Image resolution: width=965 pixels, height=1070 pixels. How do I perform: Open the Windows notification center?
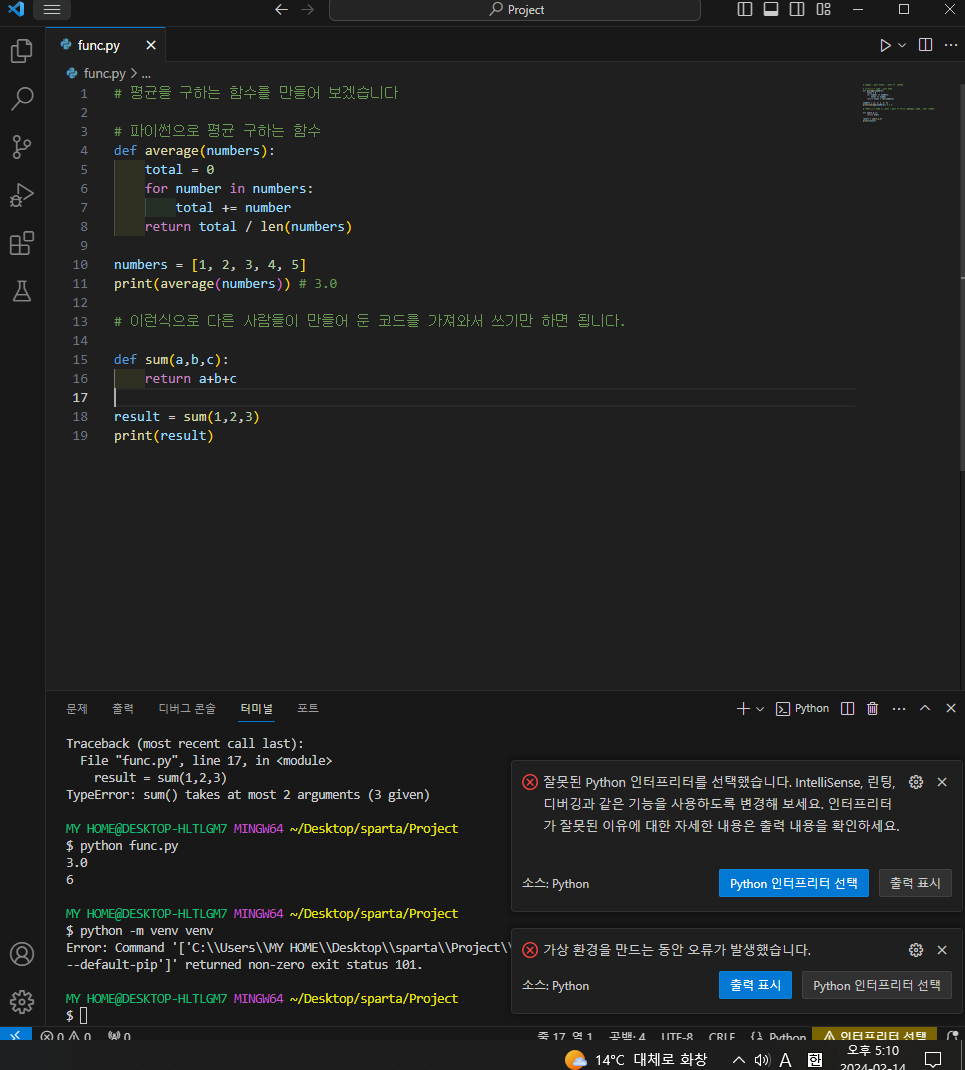(933, 1060)
